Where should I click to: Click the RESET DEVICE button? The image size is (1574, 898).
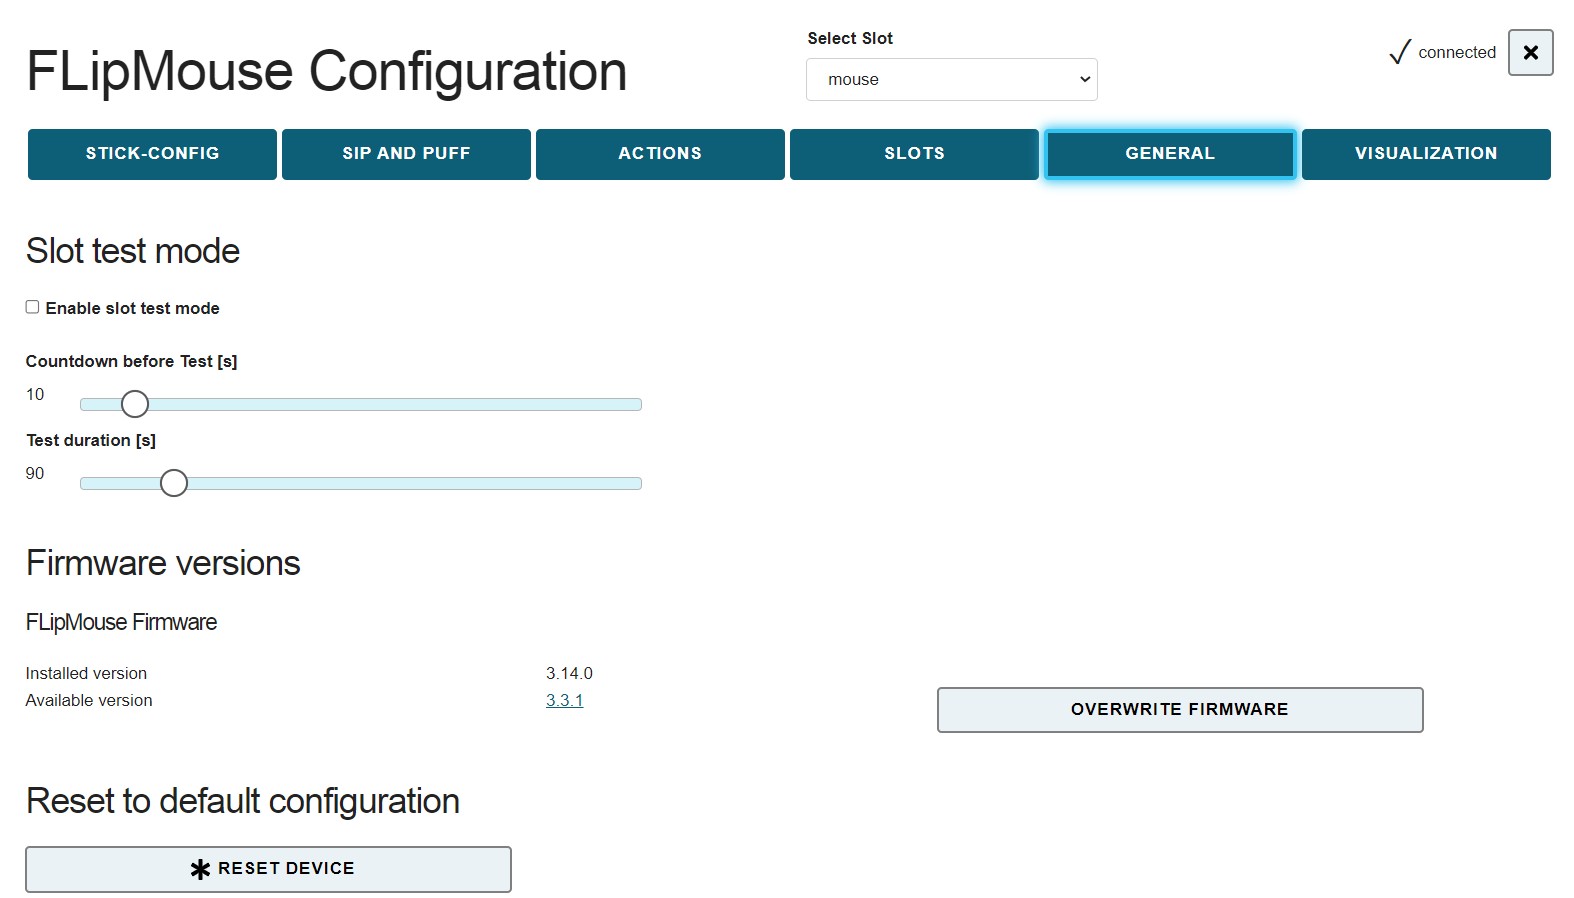(x=268, y=869)
